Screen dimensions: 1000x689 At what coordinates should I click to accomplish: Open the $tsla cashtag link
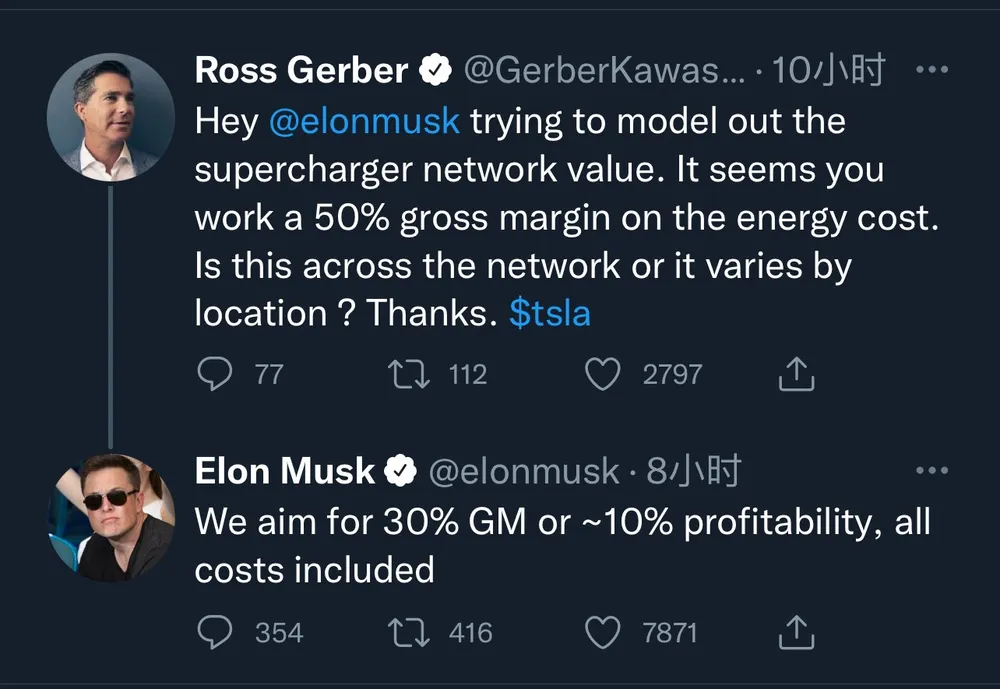pyautogui.click(x=550, y=313)
